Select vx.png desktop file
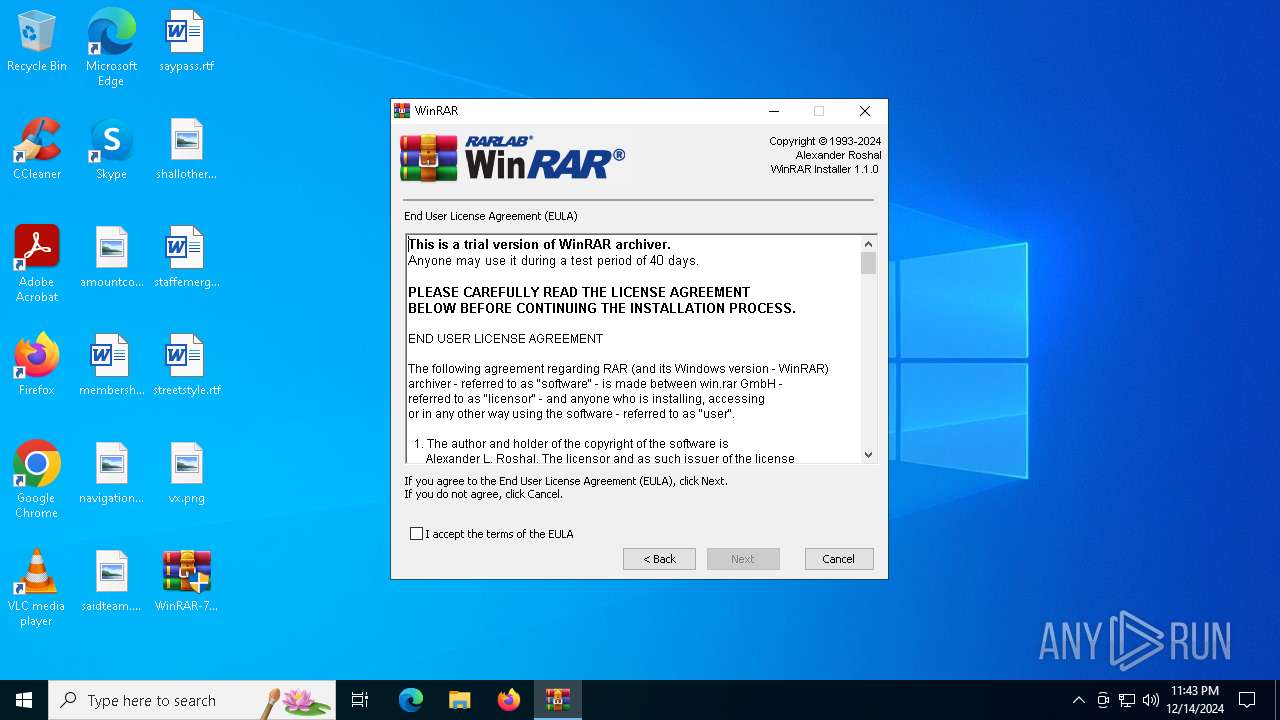 [187, 474]
